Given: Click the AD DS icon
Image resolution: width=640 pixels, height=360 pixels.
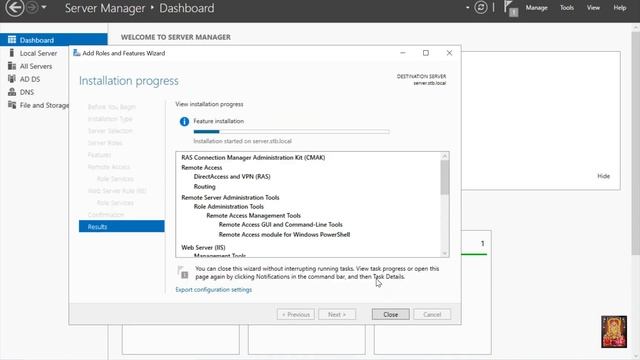Looking at the screenshot, I should [x=12, y=79].
